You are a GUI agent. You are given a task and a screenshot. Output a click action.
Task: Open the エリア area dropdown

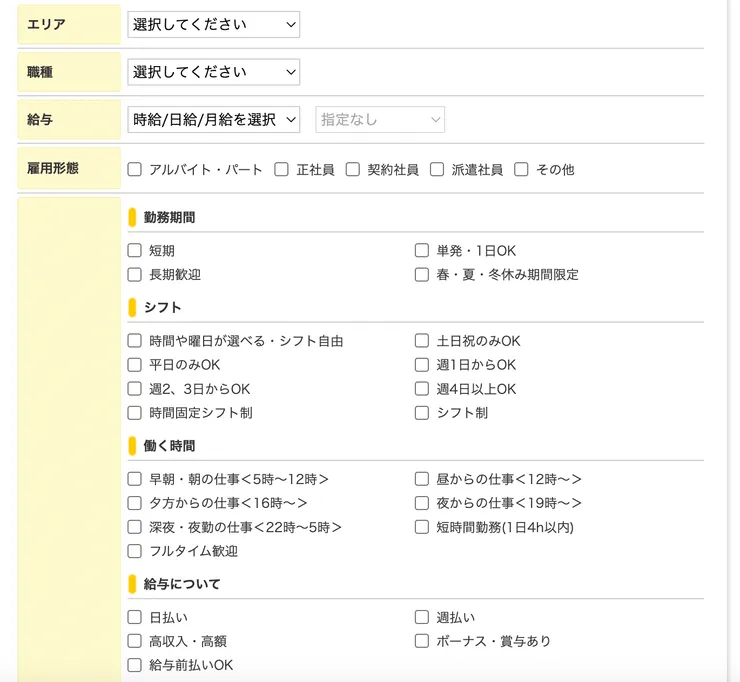point(213,24)
